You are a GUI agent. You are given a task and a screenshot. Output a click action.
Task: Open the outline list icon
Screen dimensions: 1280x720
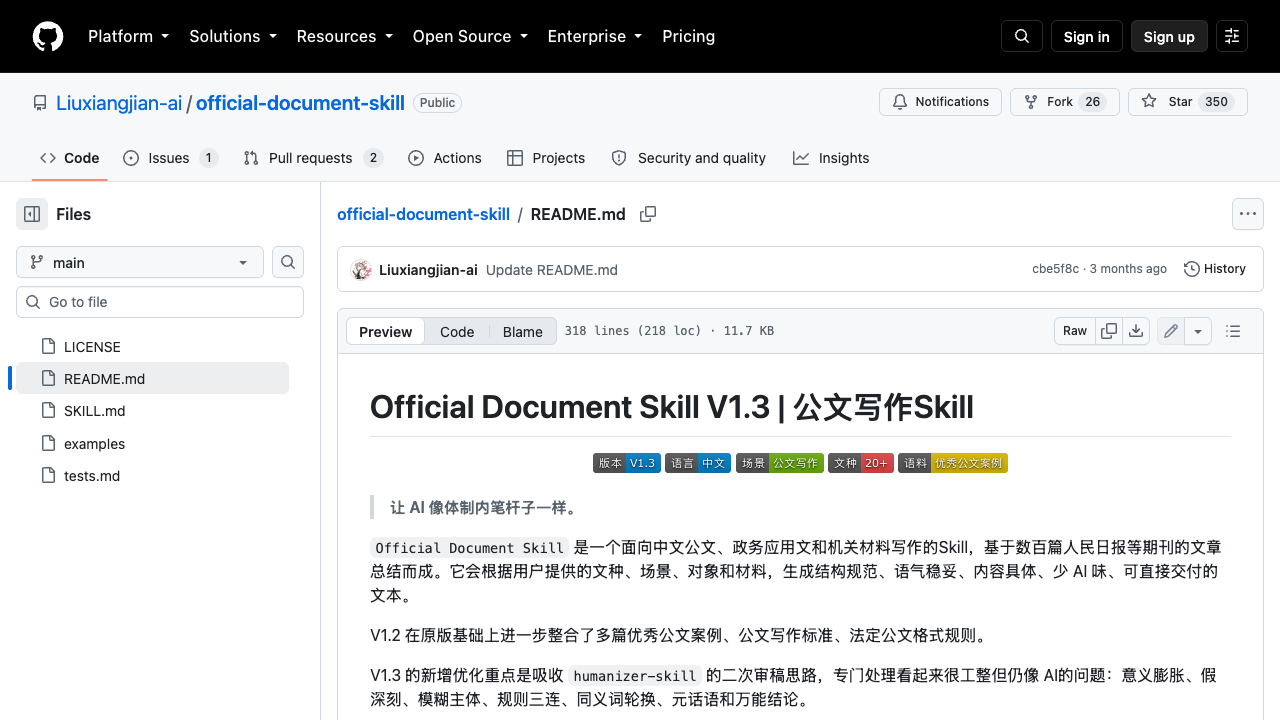tap(1233, 331)
